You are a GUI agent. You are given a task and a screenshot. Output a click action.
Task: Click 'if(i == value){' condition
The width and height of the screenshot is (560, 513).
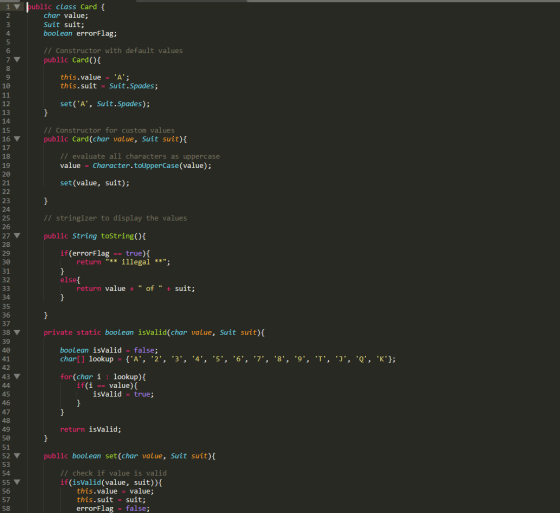click(x=107, y=385)
